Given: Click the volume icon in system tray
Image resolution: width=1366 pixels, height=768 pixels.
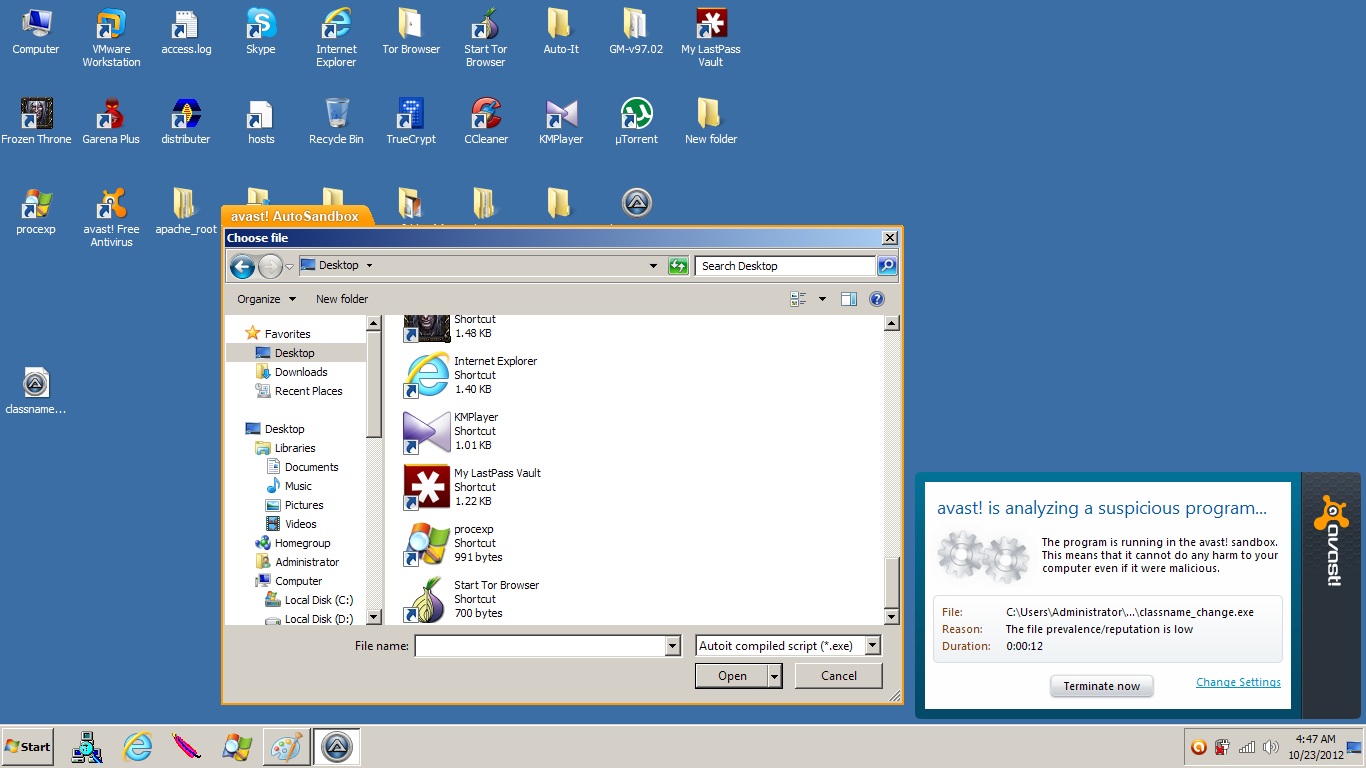Looking at the screenshot, I should point(1270,747).
